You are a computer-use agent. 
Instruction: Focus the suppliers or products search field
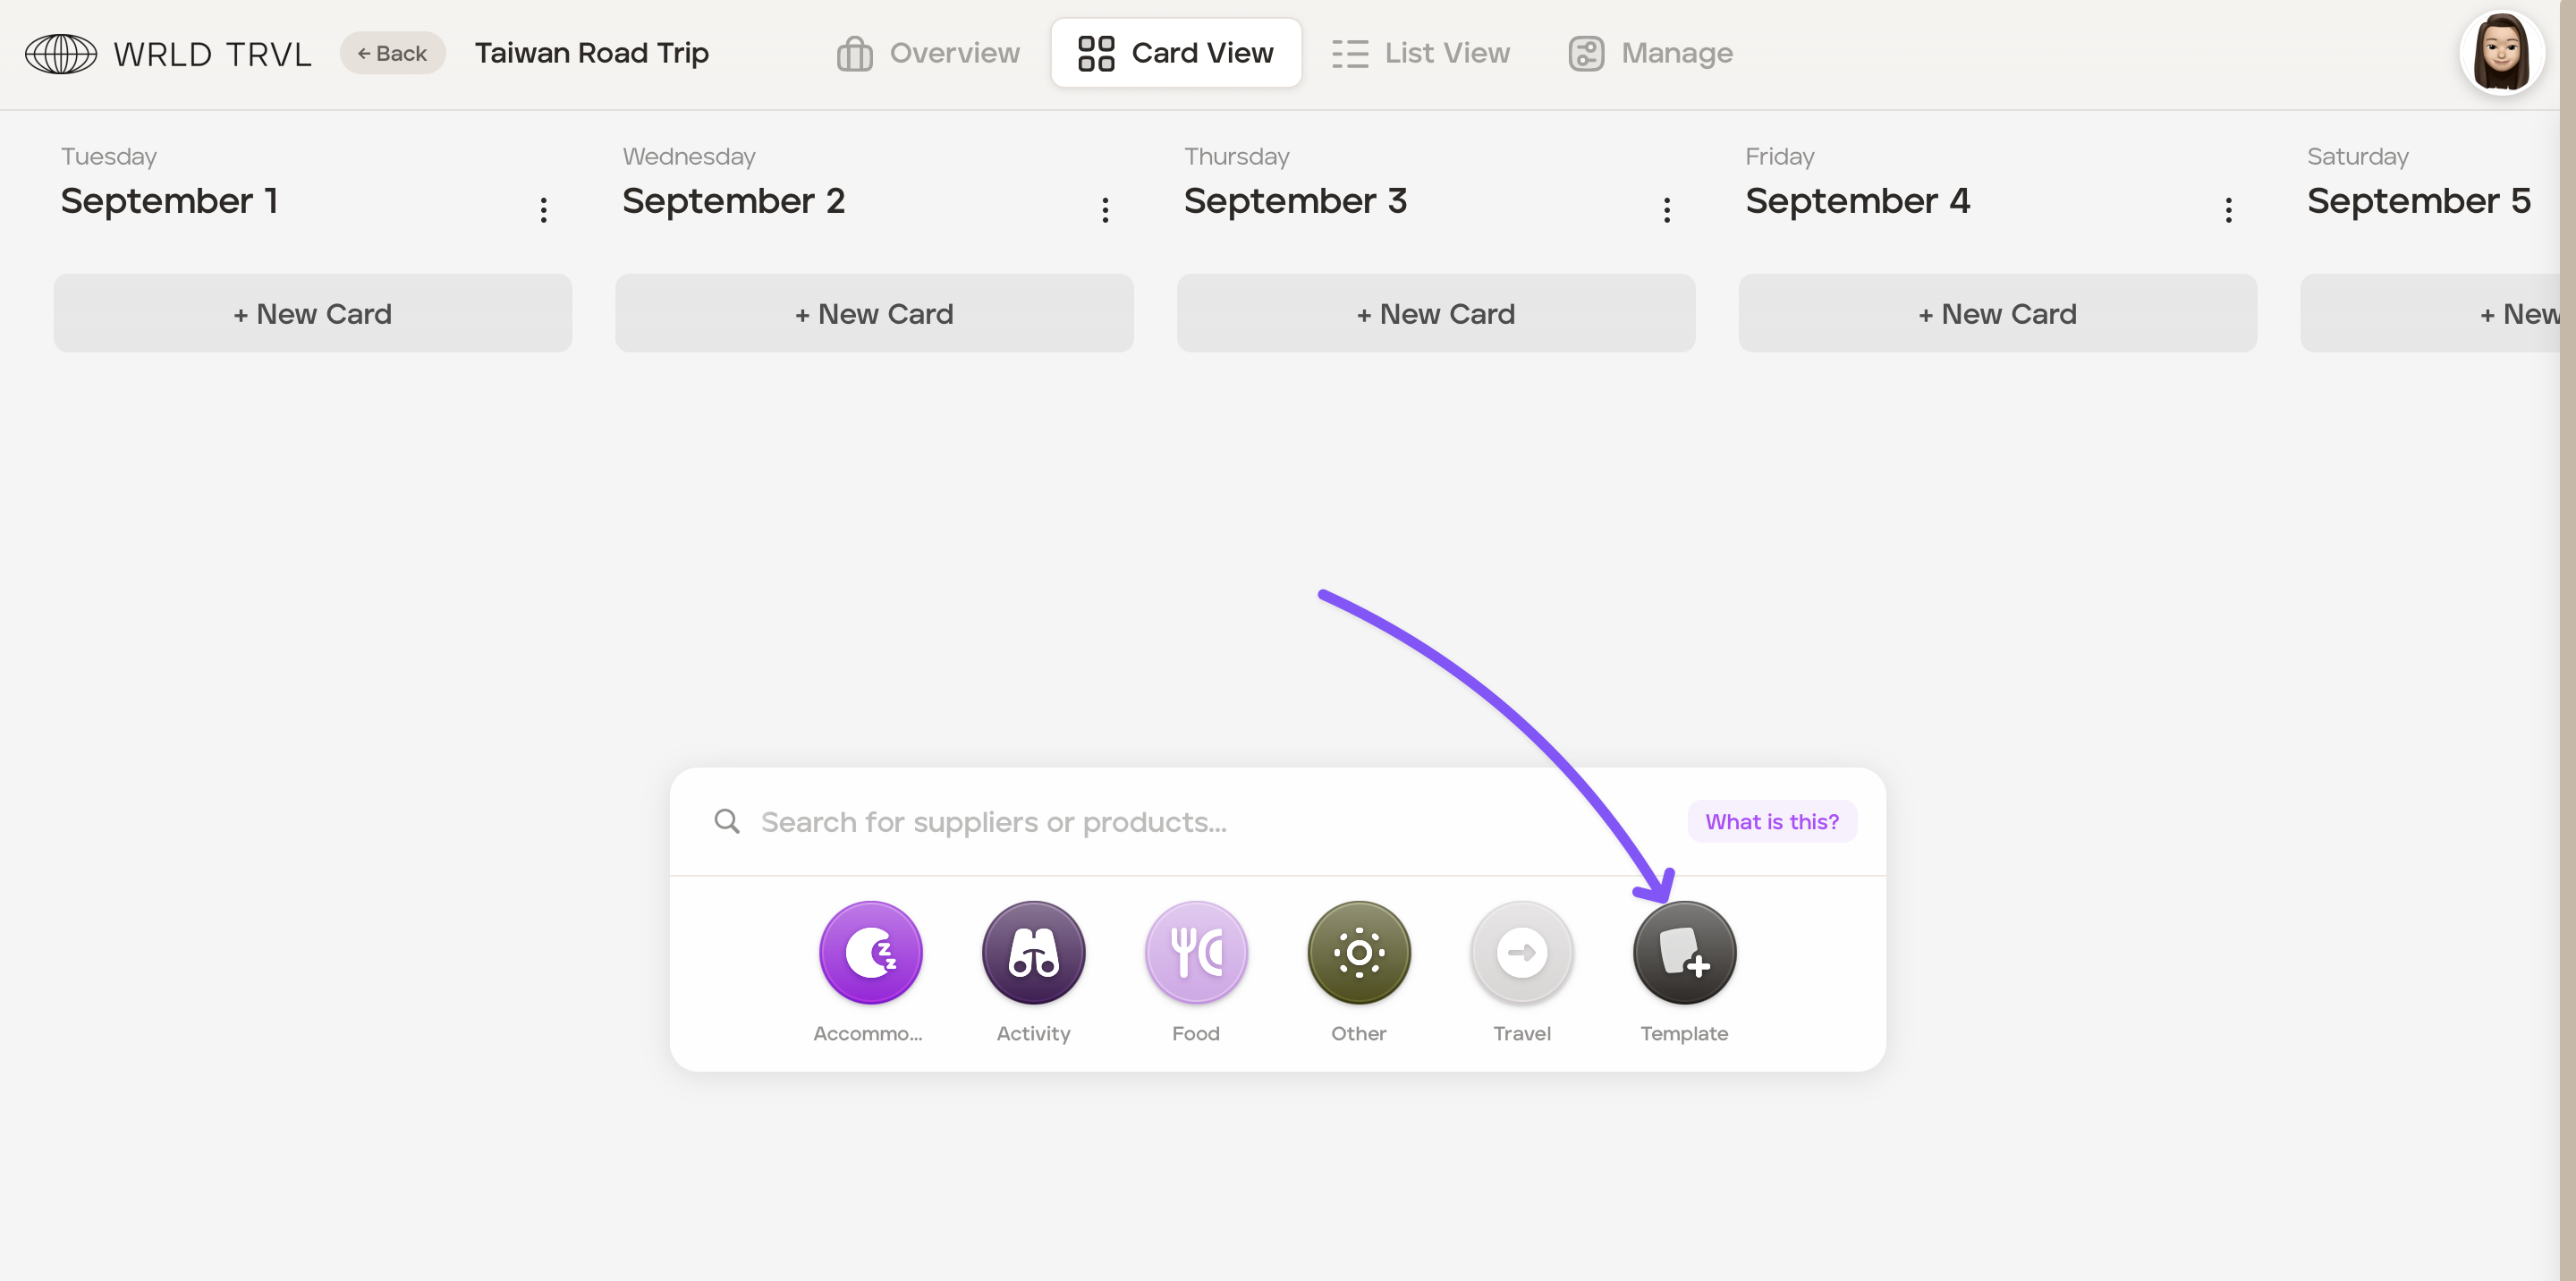coord(1200,821)
